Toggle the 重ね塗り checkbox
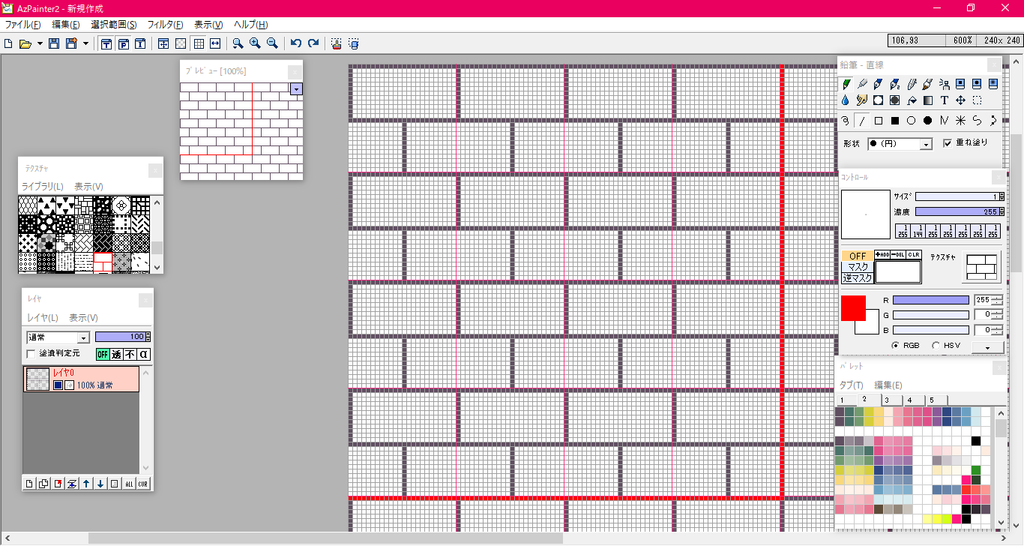This screenshot has height=546, width=1024. point(948,143)
